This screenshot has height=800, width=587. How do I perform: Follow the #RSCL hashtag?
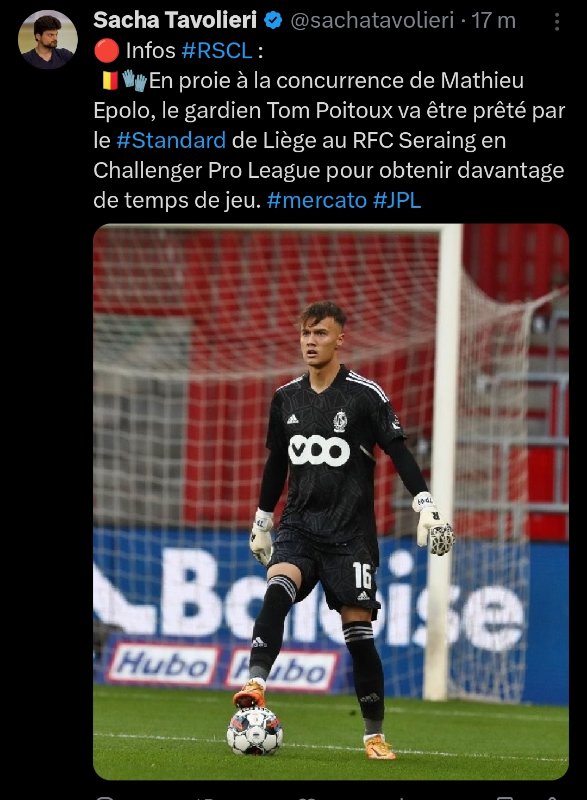click(217, 51)
